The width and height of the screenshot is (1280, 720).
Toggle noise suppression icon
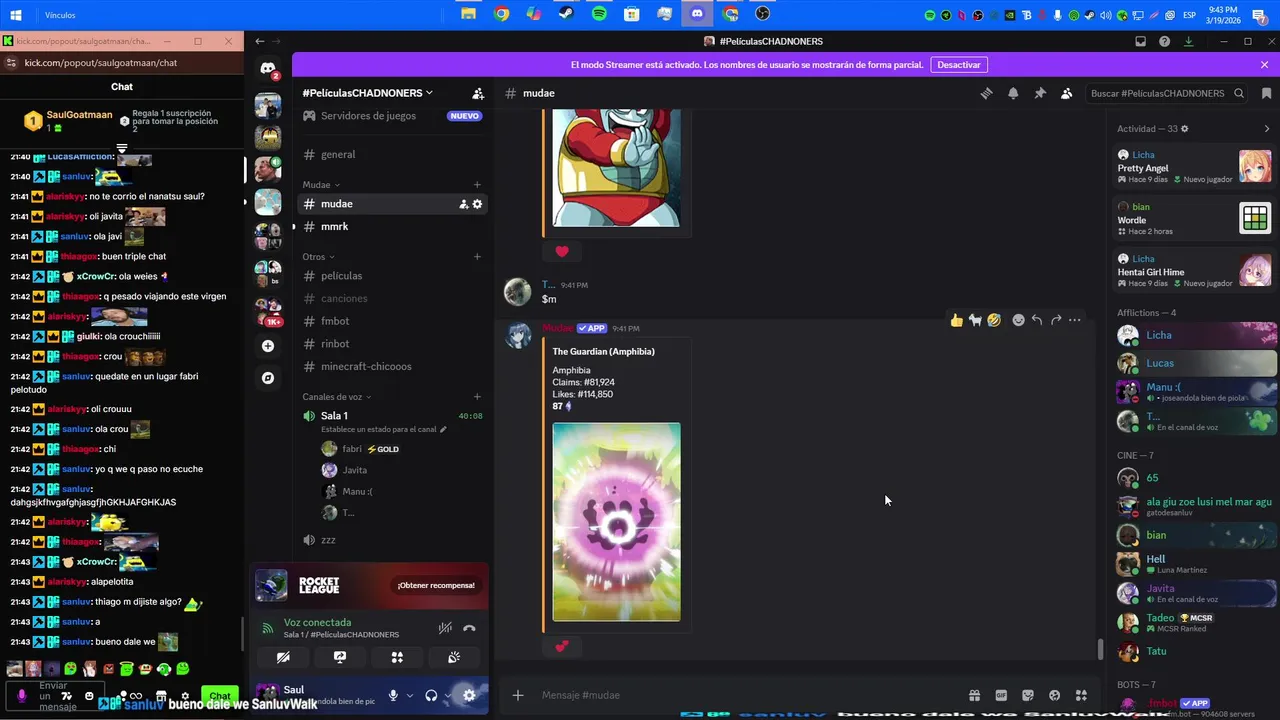point(445,628)
